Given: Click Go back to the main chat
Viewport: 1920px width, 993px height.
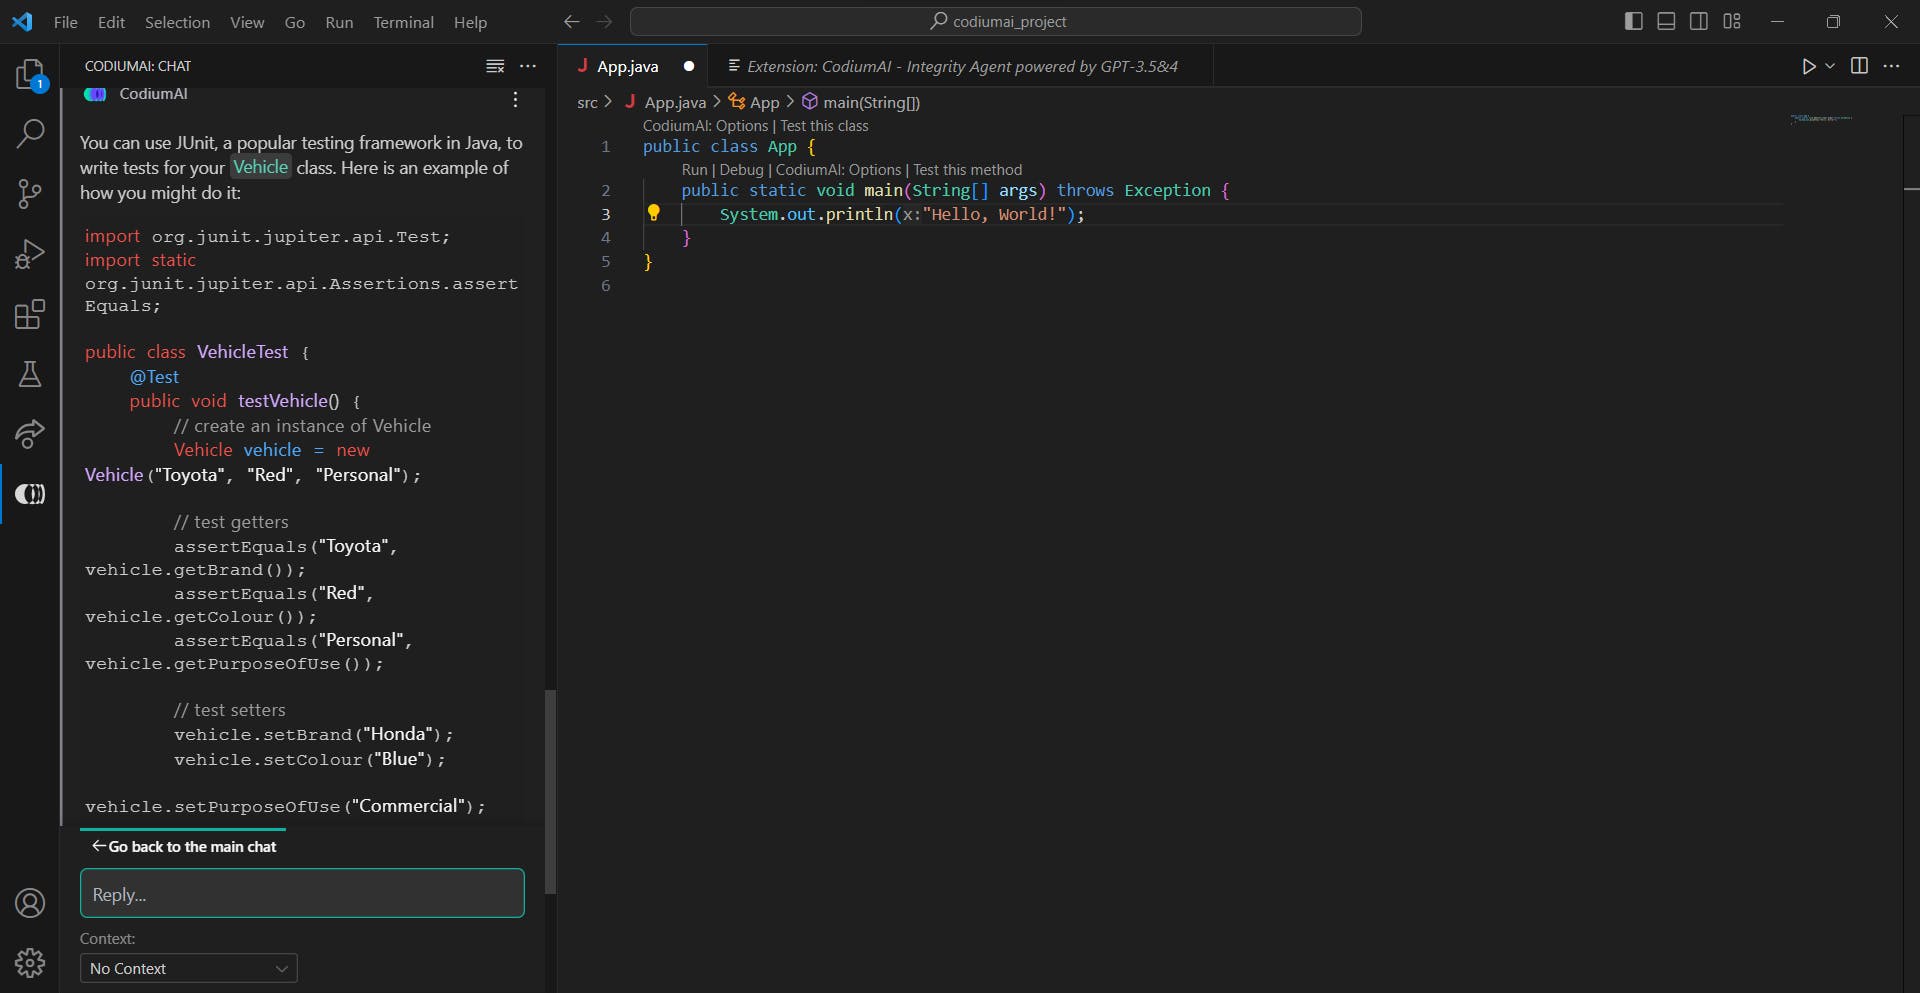Looking at the screenshot, I should [184, 846].
